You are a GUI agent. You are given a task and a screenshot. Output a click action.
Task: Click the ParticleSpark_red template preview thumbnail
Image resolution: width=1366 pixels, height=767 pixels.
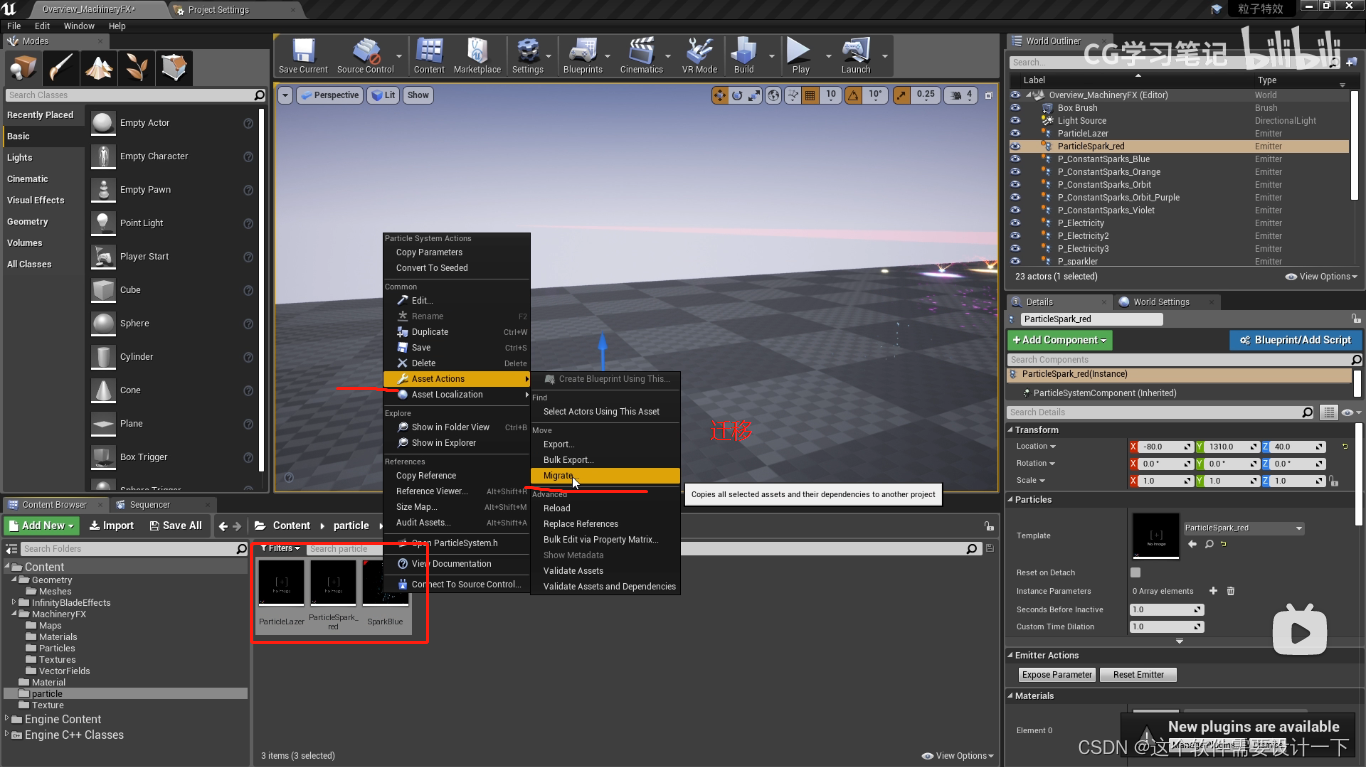click(x=1155, y=535)
